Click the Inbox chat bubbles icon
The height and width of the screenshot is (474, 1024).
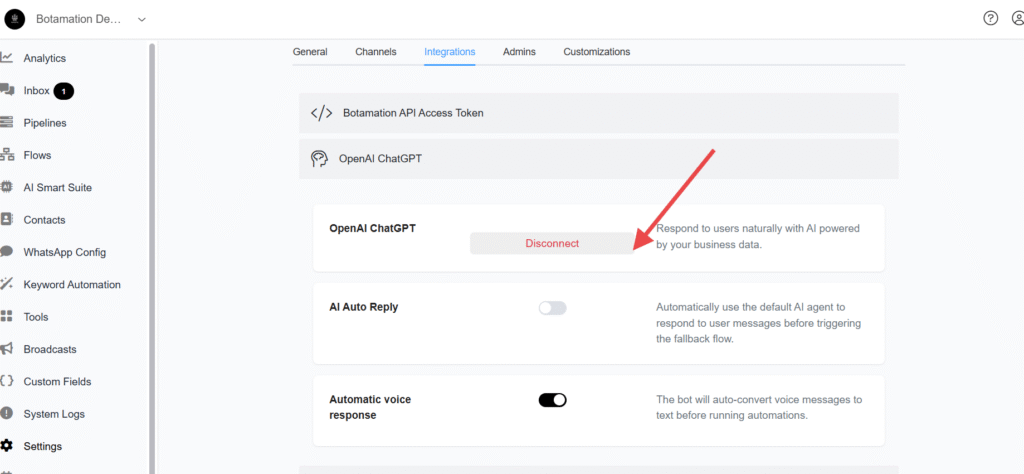pos(7,90)
